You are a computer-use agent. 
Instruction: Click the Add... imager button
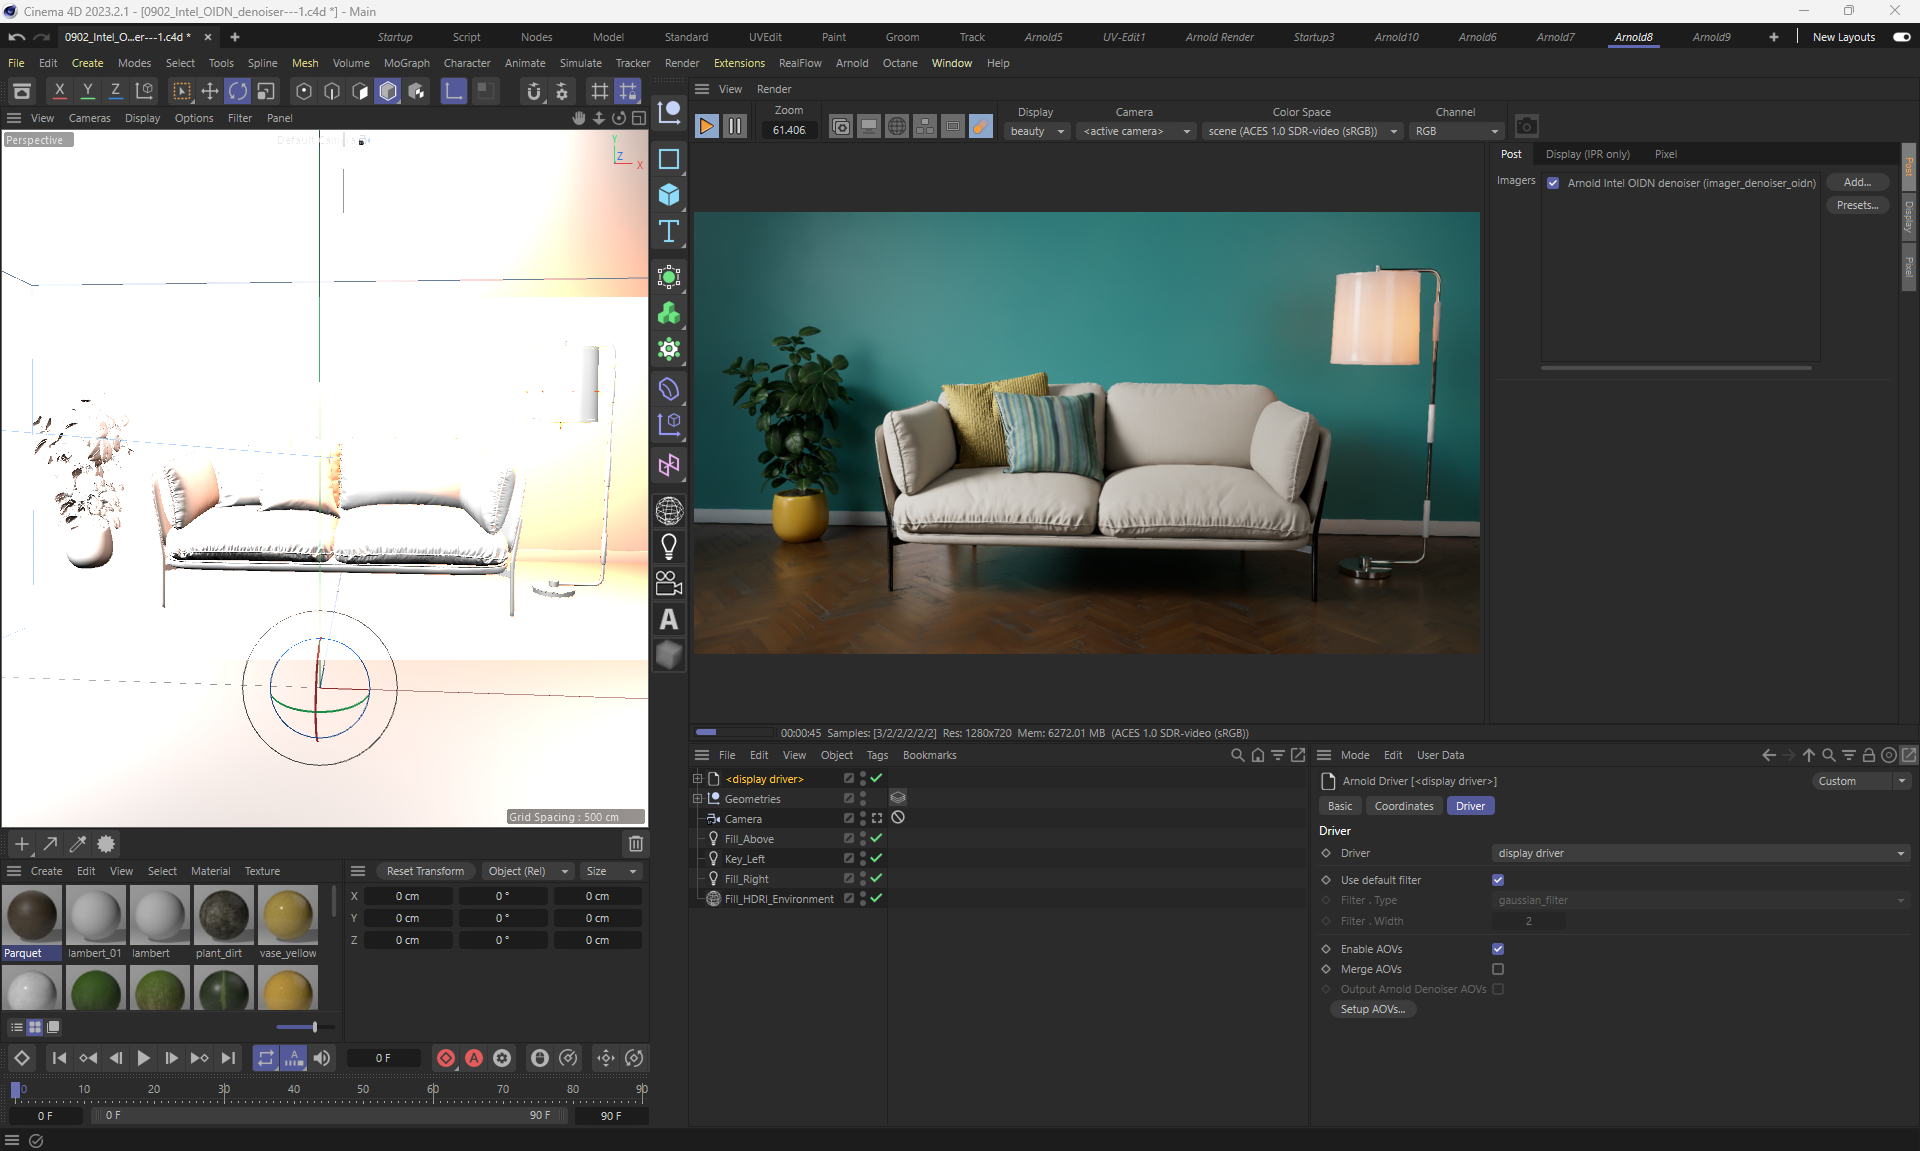tap(1856, 182)
